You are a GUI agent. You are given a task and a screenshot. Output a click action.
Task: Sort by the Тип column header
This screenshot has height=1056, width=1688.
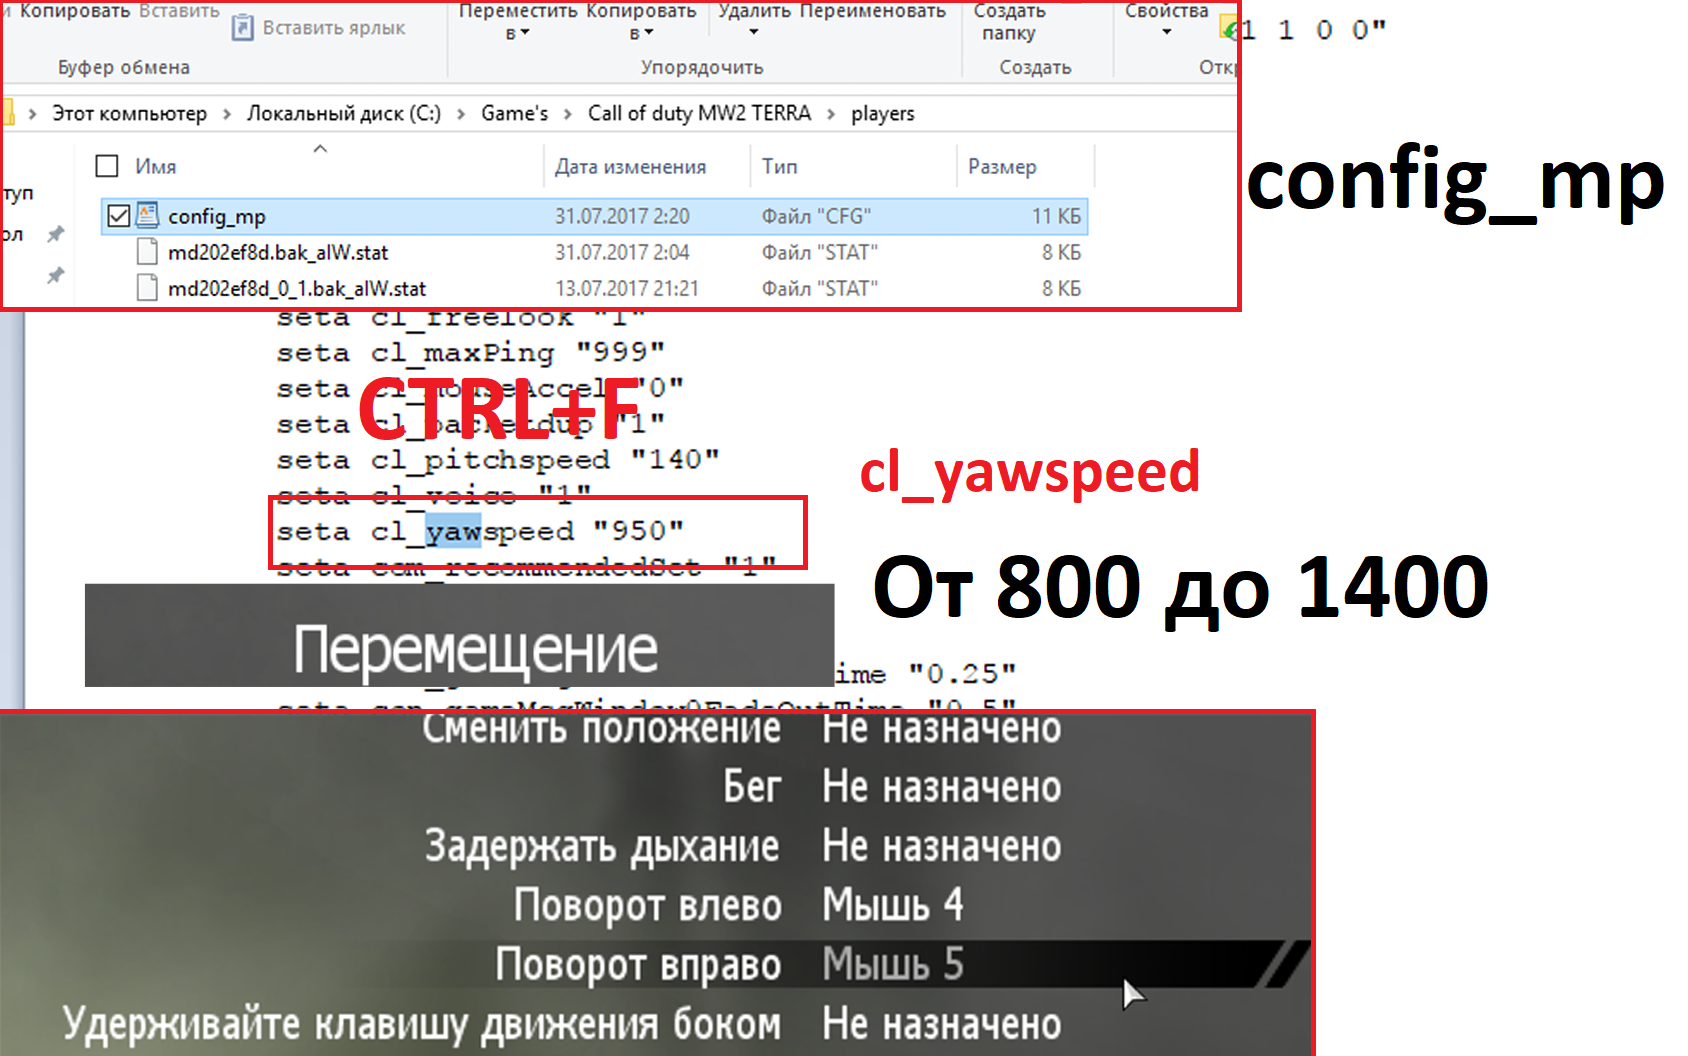tap(780, 166)
